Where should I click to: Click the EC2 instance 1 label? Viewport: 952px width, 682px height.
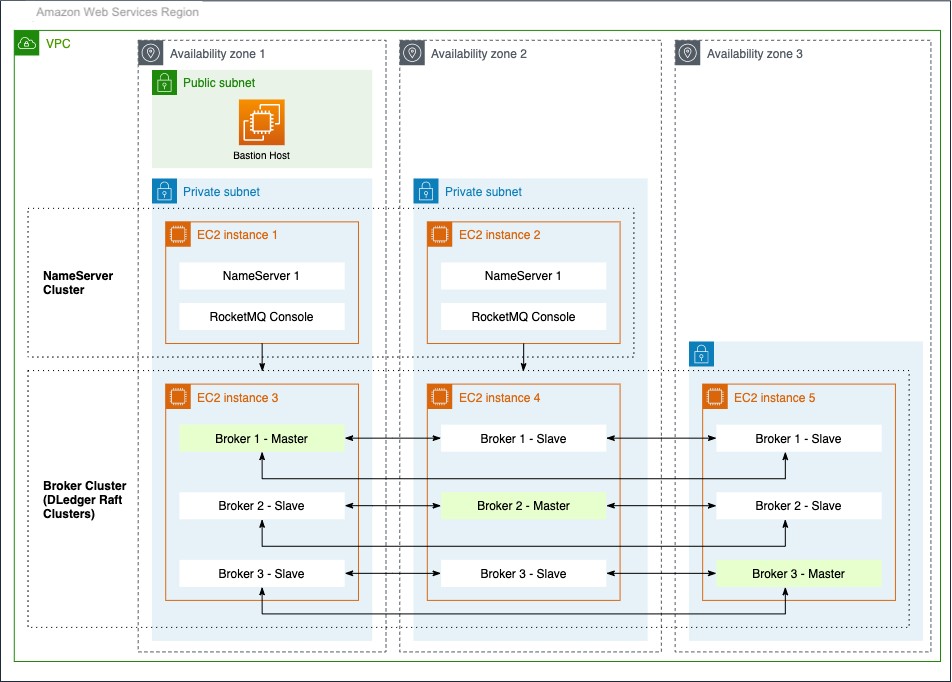(237, 234)
